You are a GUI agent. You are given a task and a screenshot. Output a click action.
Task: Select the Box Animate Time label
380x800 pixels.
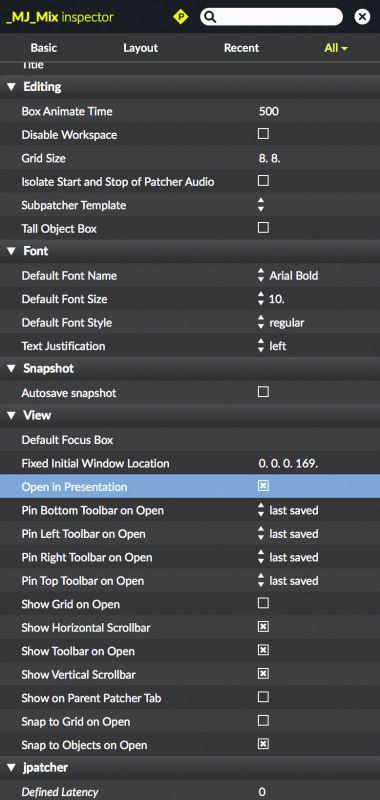tap(67, 111)
